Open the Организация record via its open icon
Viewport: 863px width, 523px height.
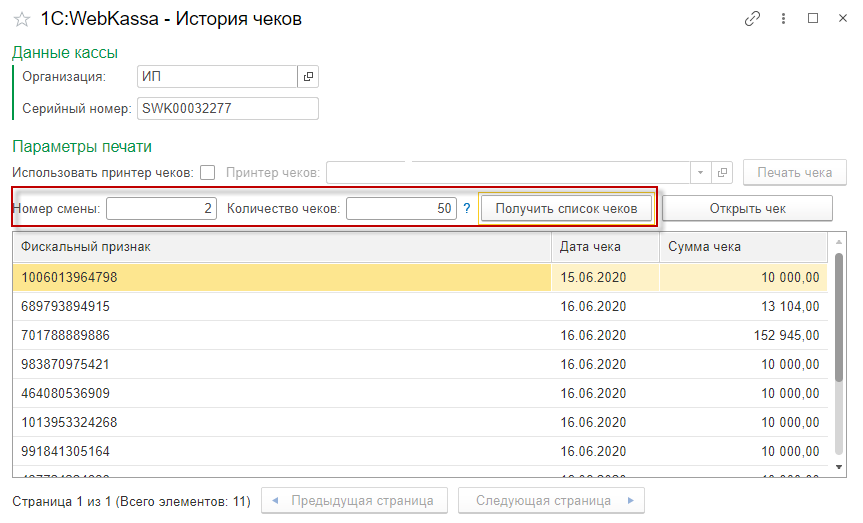pos(308,77)
